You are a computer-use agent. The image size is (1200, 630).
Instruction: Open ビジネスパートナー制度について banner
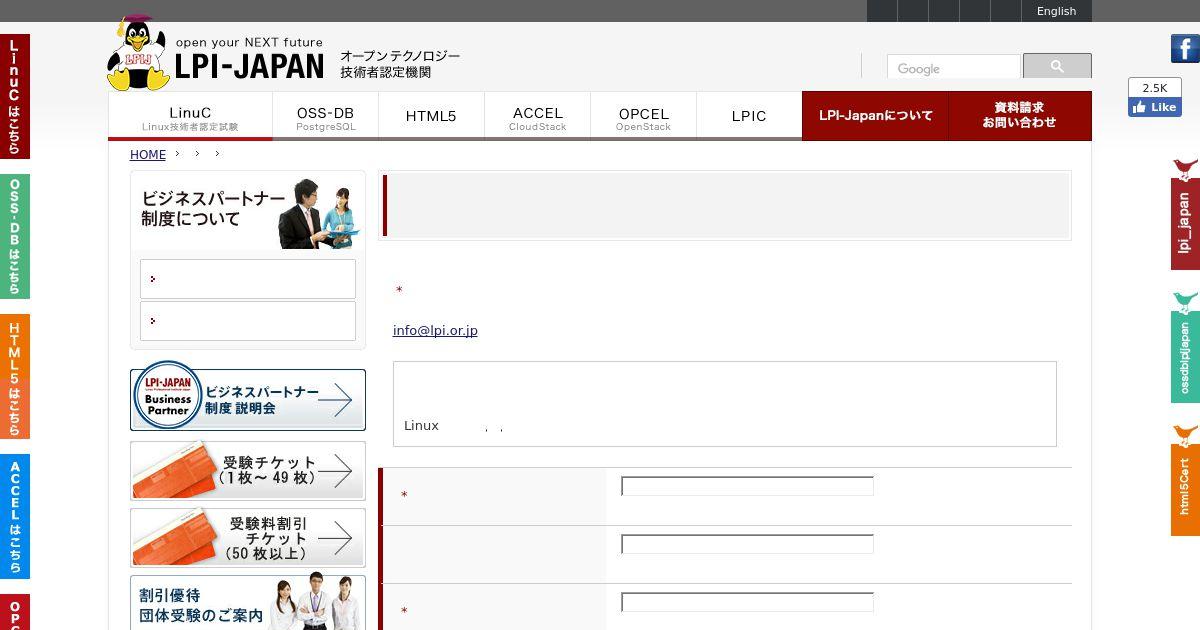click(x=248, y=211)
